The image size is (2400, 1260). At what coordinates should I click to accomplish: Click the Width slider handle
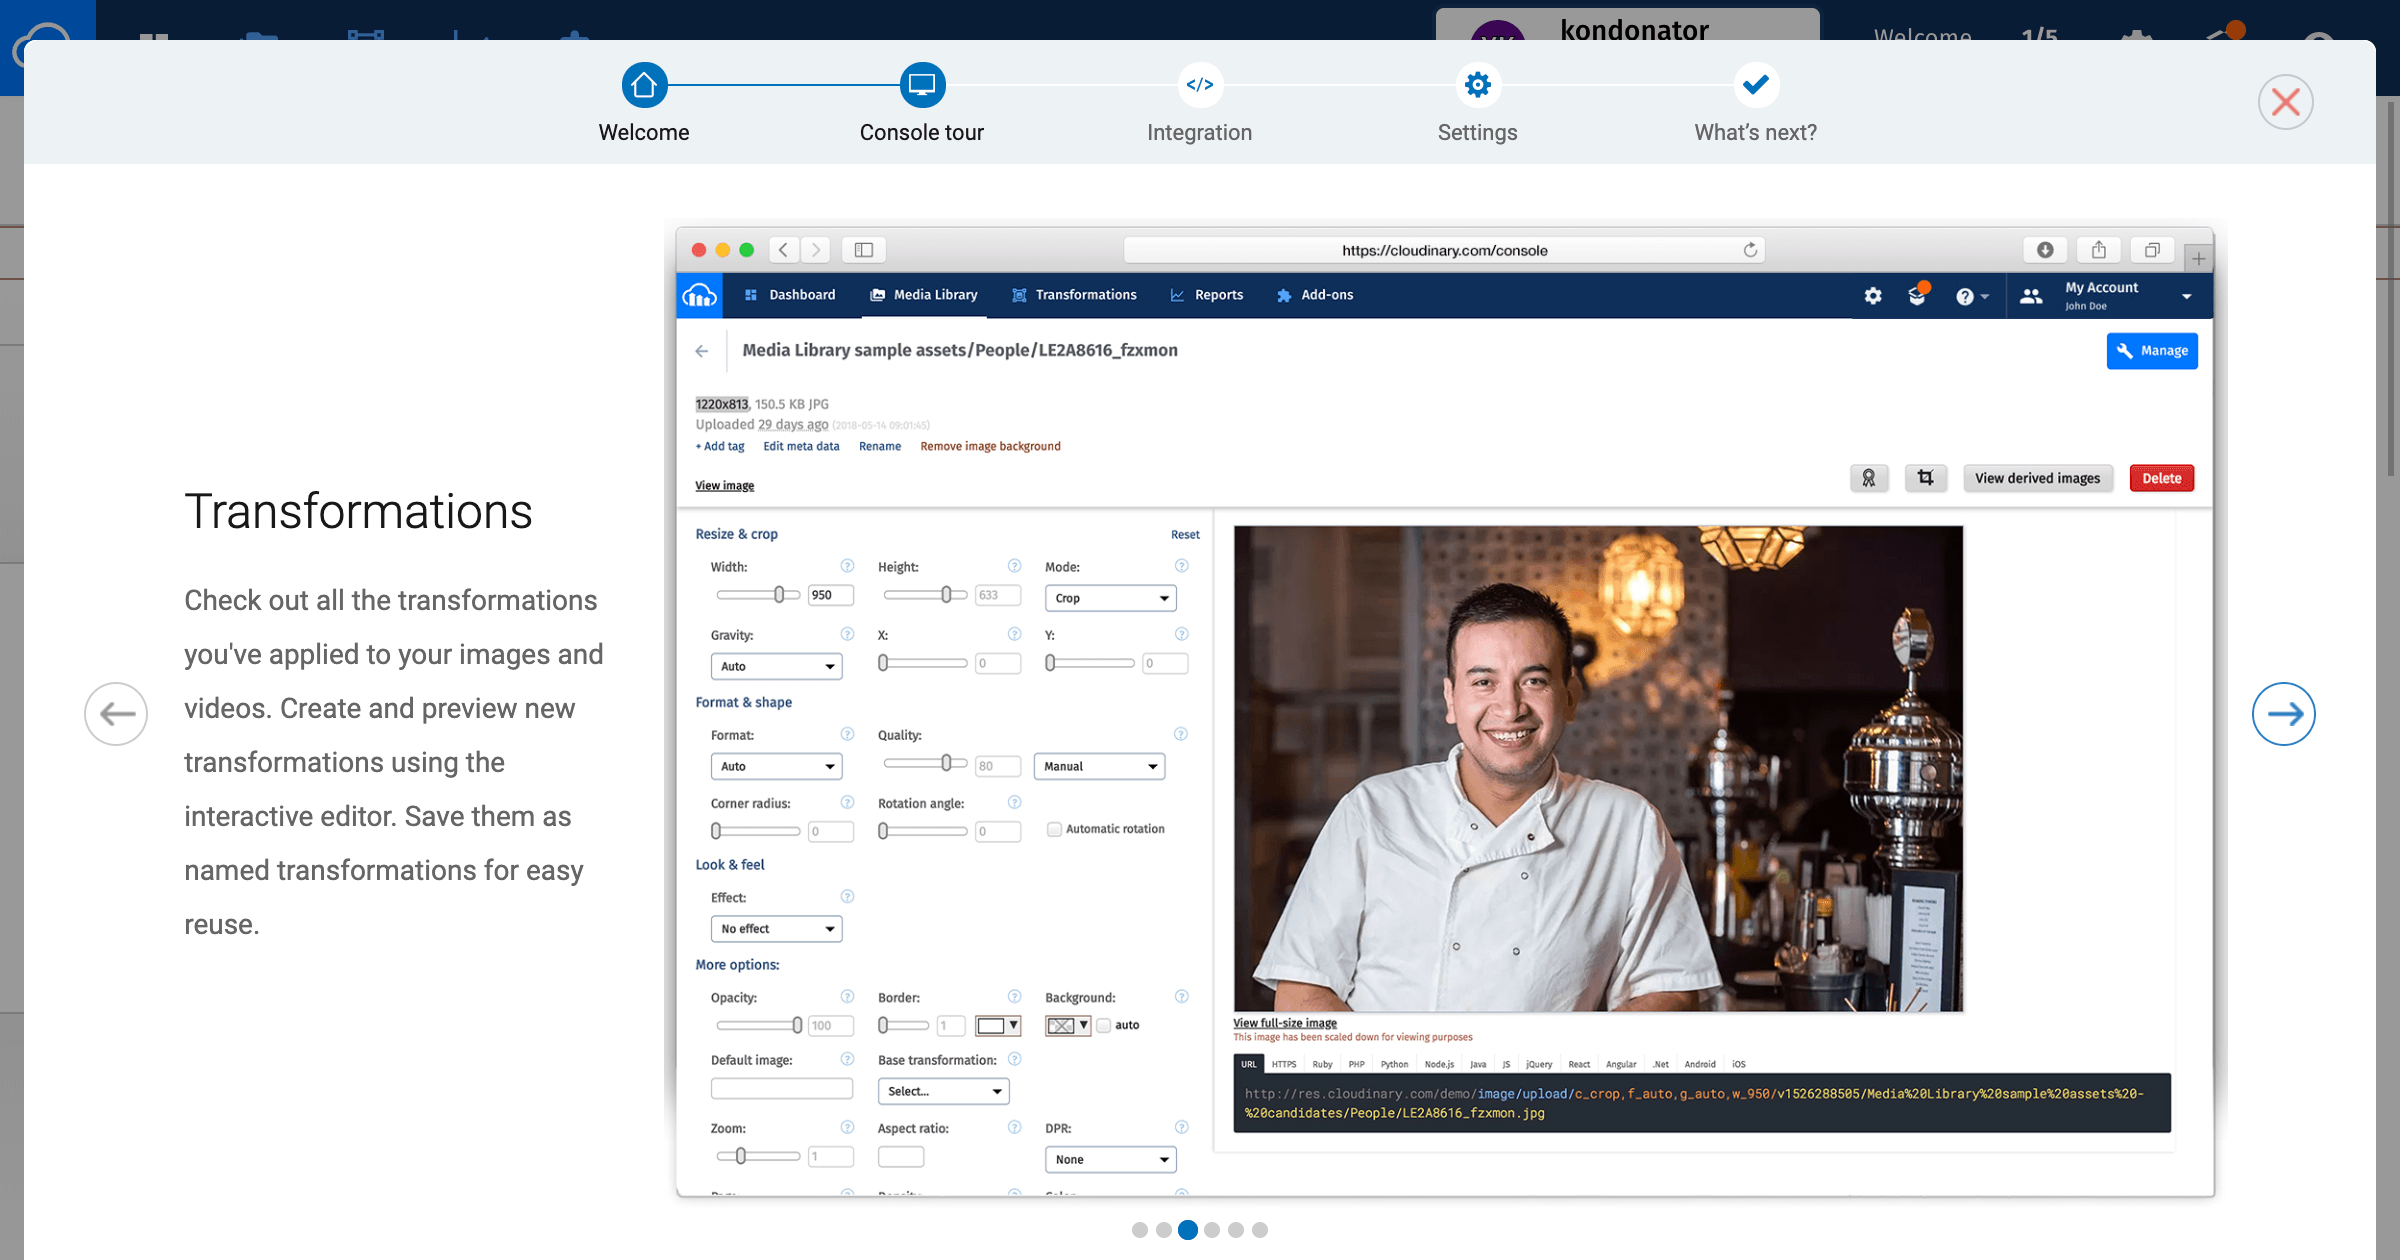pyautogui.click(x=779, y=595)
